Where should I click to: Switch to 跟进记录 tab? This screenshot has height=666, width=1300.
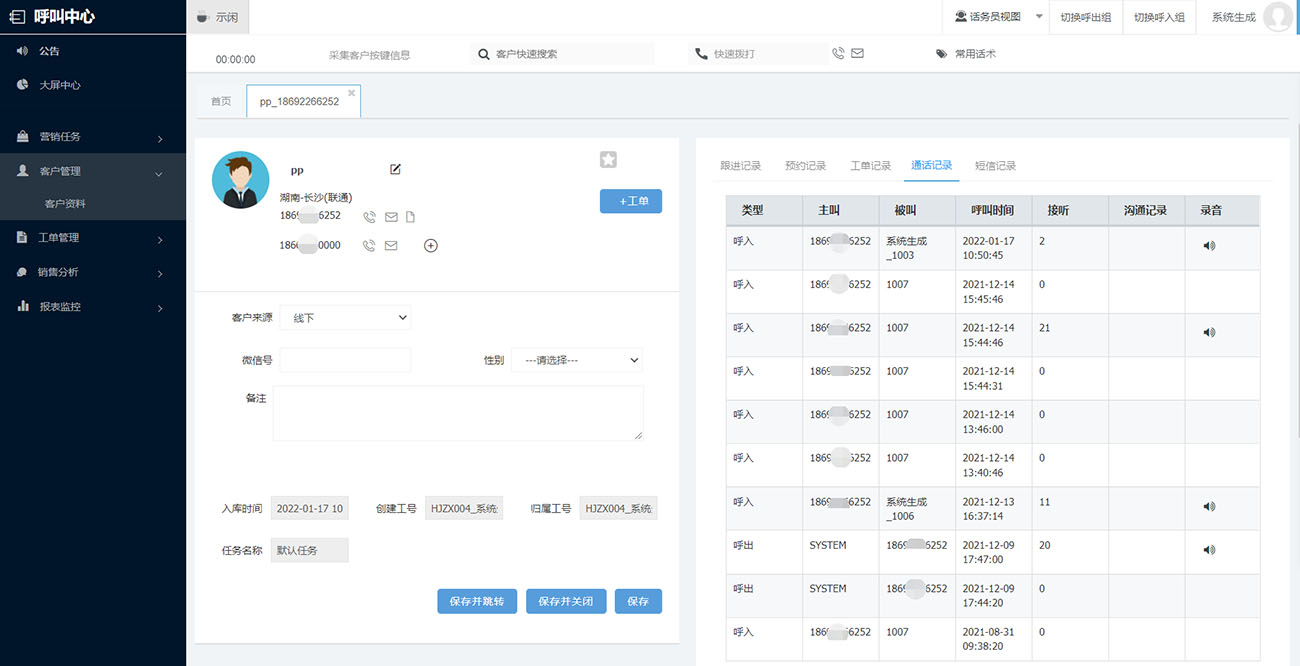[x=741, y=166]
